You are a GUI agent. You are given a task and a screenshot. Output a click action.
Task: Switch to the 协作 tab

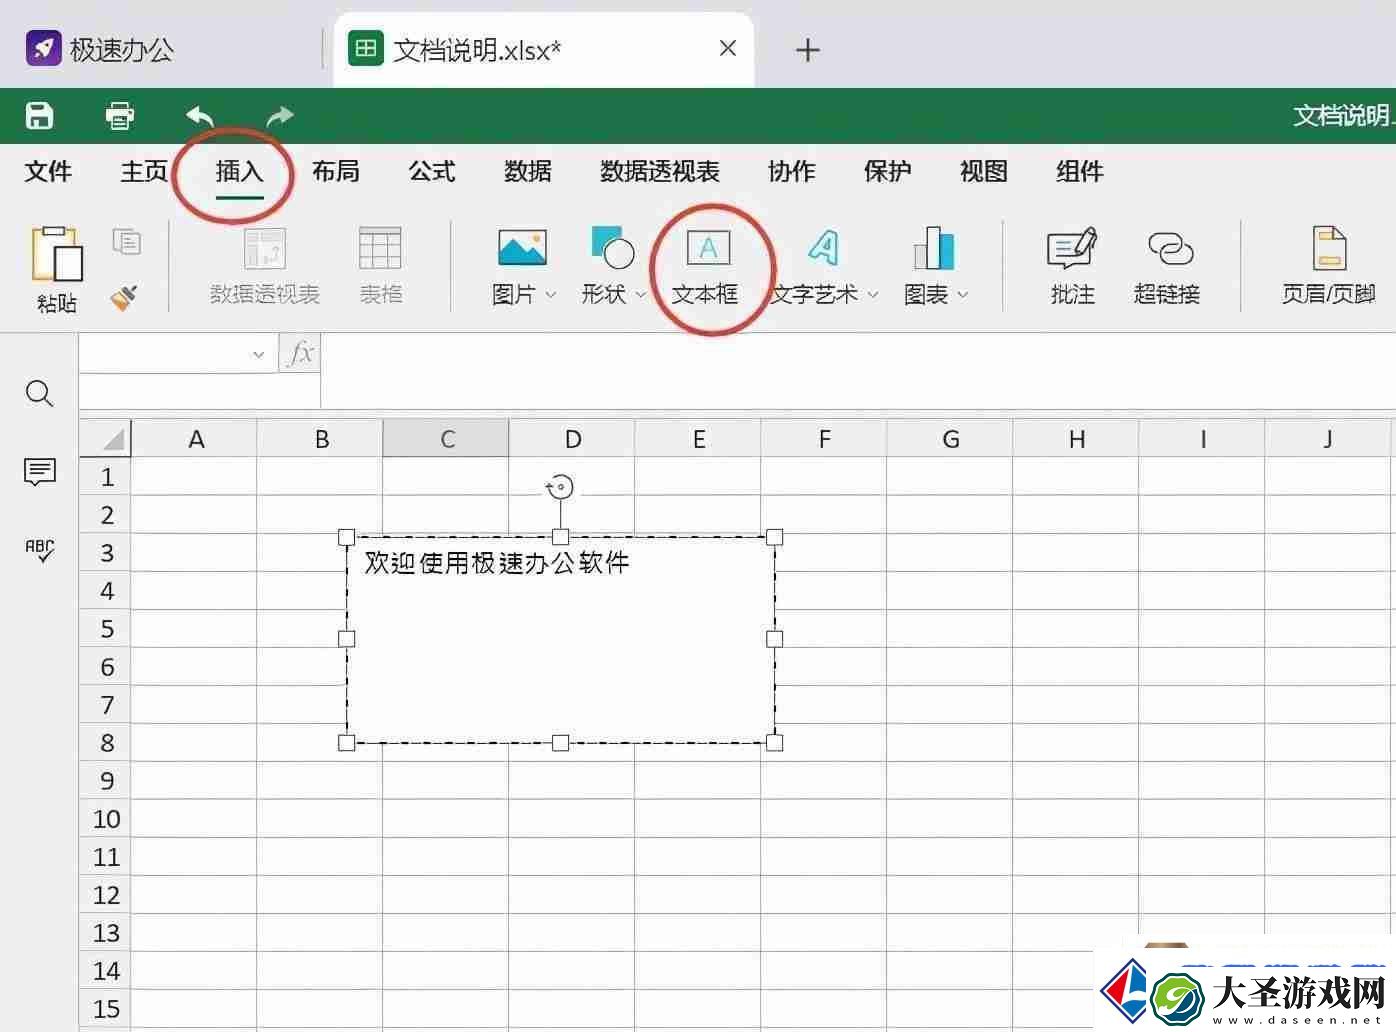click(x=792, y=172)
